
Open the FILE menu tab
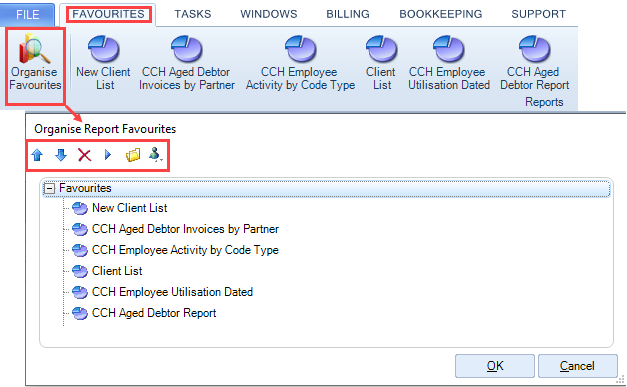point(27,14)
